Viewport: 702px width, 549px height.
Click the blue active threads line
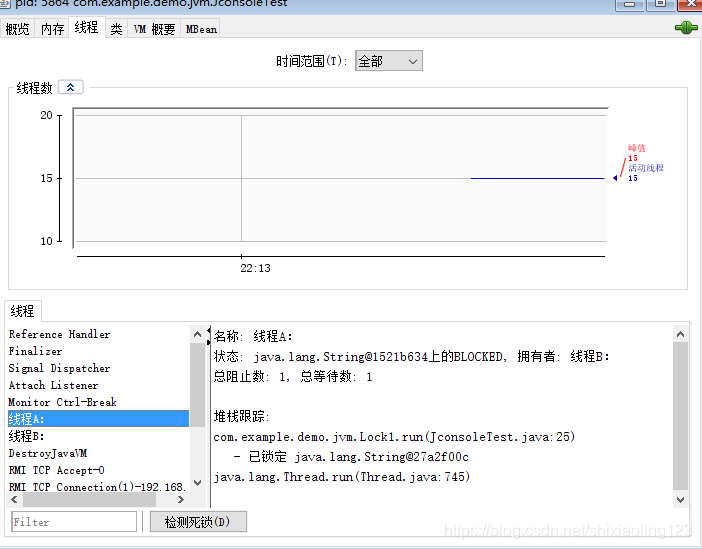click(x=537, y=178)
